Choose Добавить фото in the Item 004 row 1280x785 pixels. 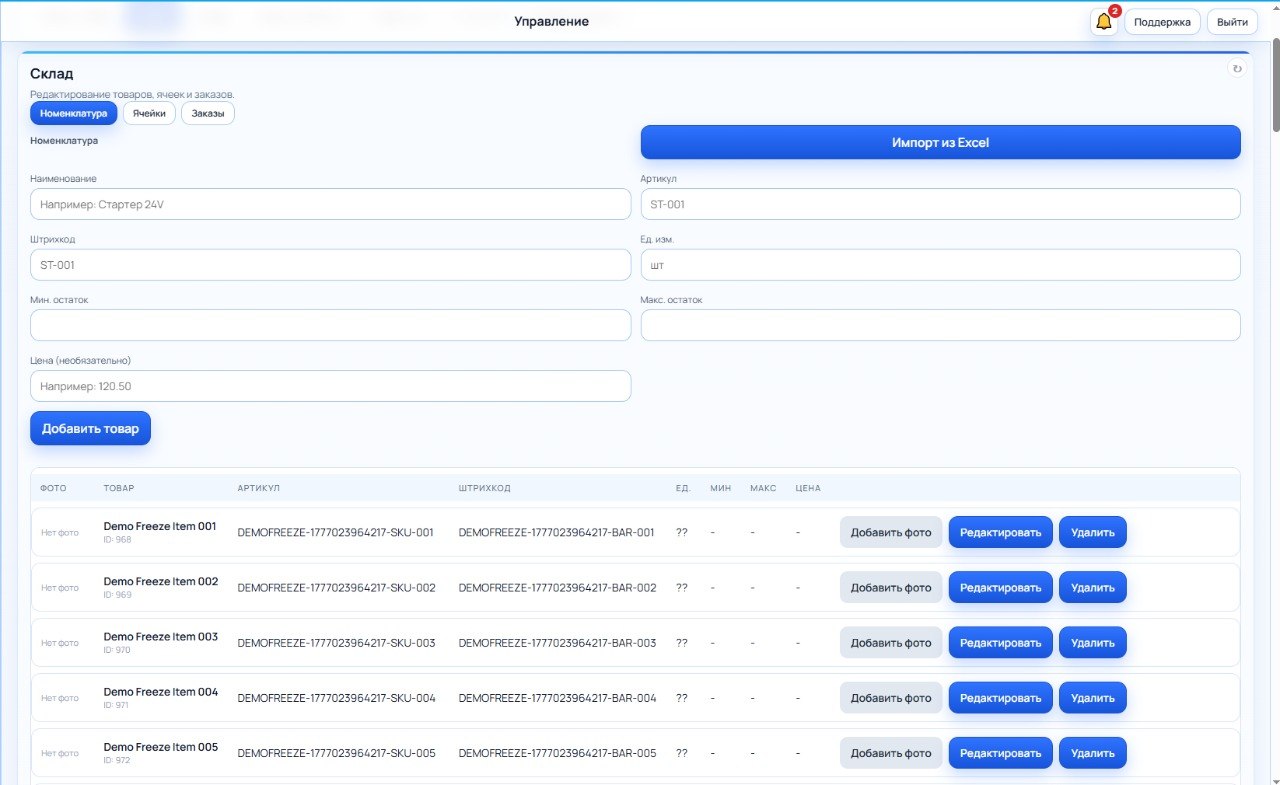click(x=891, y=697)
